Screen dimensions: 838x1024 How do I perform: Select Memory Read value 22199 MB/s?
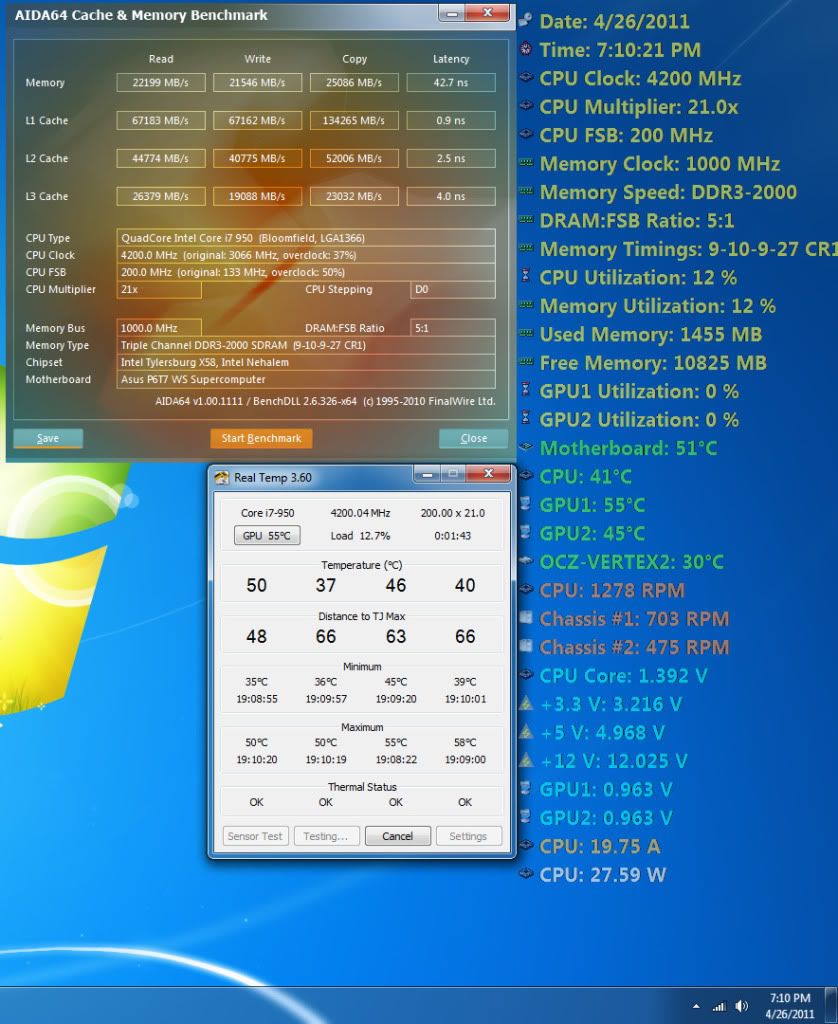click(x=161, y=83)
